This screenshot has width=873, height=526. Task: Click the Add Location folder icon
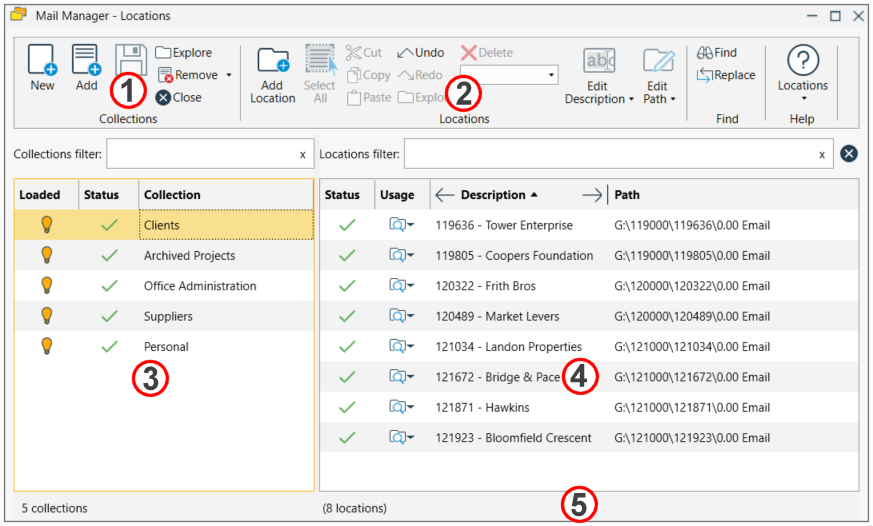pos(272,62)
